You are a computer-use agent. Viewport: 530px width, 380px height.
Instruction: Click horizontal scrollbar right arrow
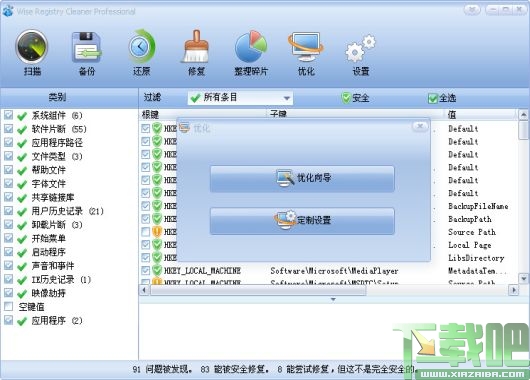point(514,290)
